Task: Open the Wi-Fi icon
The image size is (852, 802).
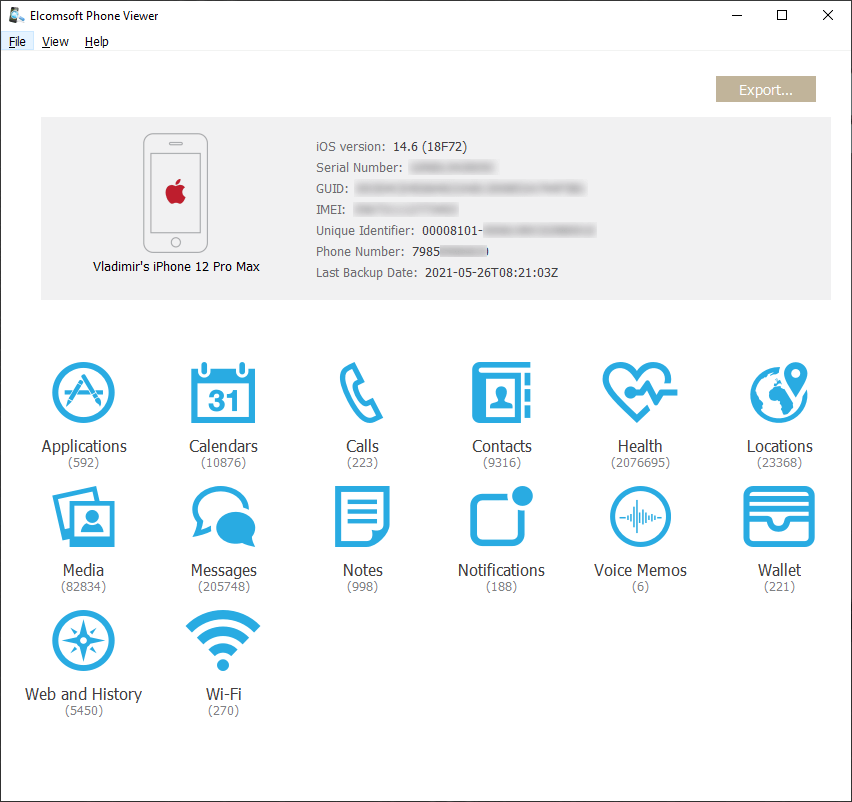Action: coord(223,640)
